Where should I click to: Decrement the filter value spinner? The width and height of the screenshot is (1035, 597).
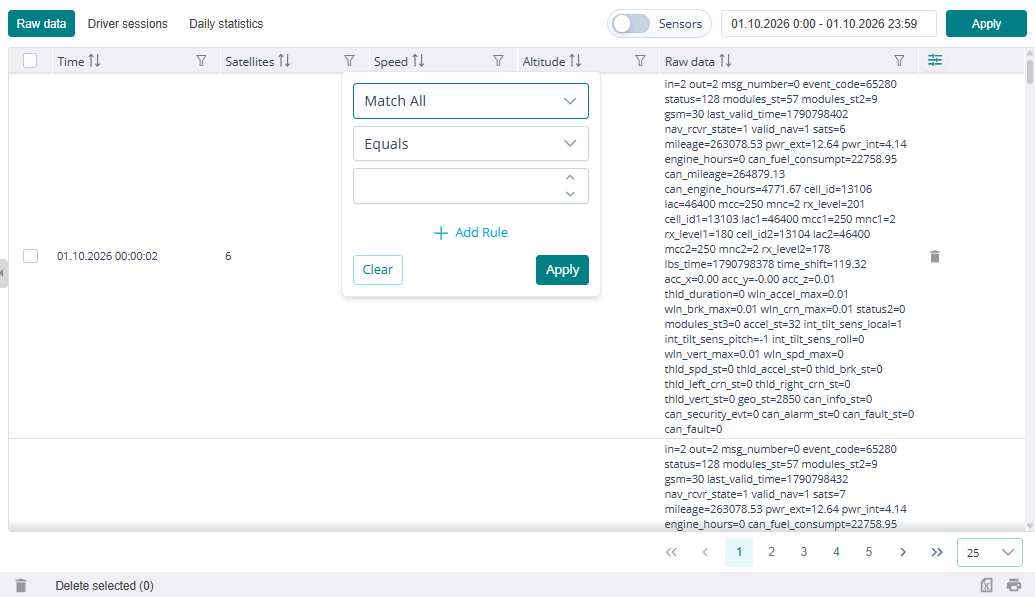click(570, 194)
